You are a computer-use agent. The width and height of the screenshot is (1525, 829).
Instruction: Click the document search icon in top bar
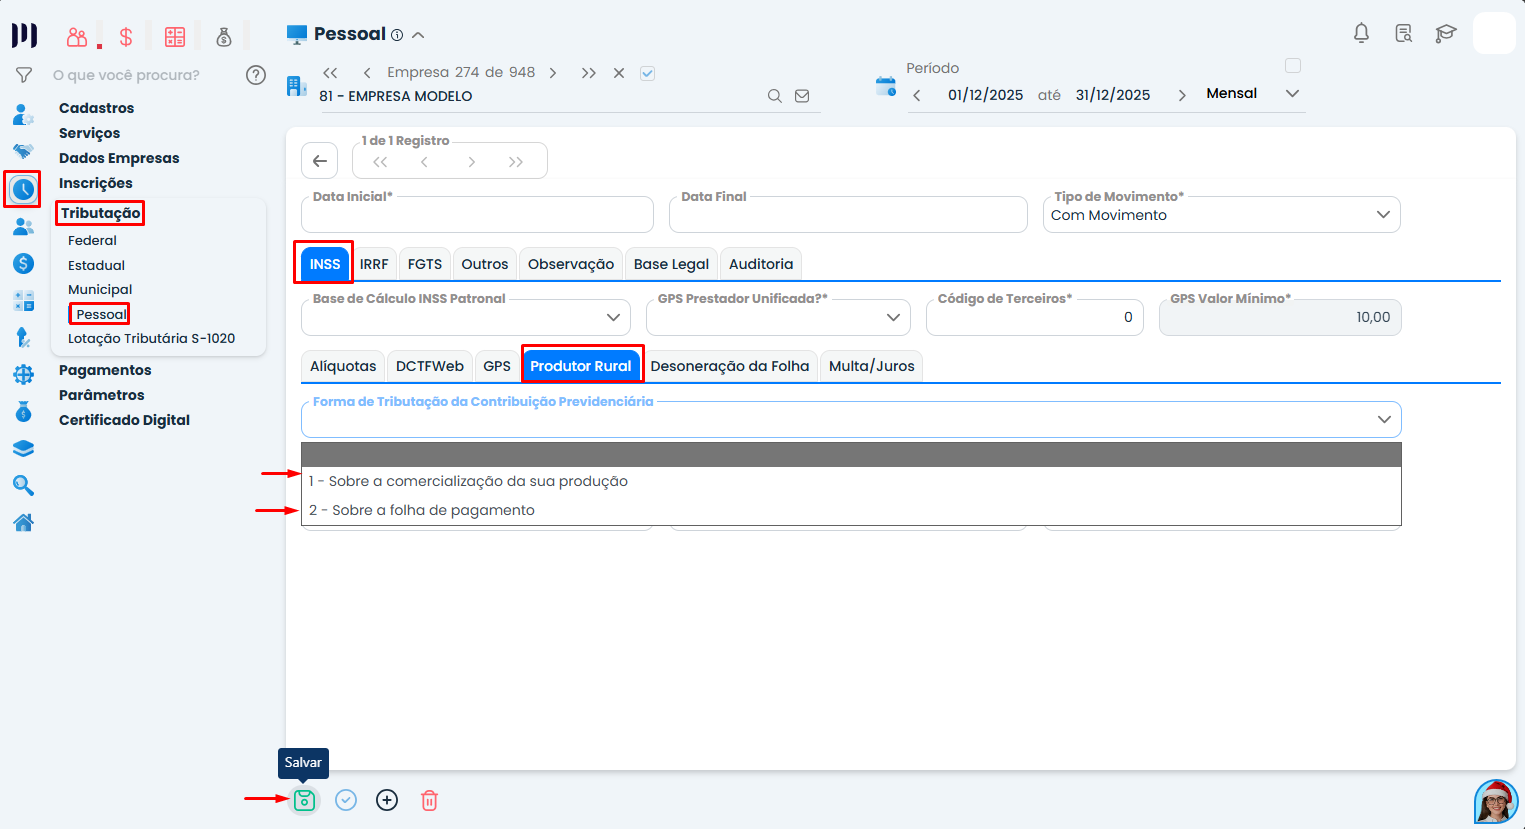[1403, 33]
